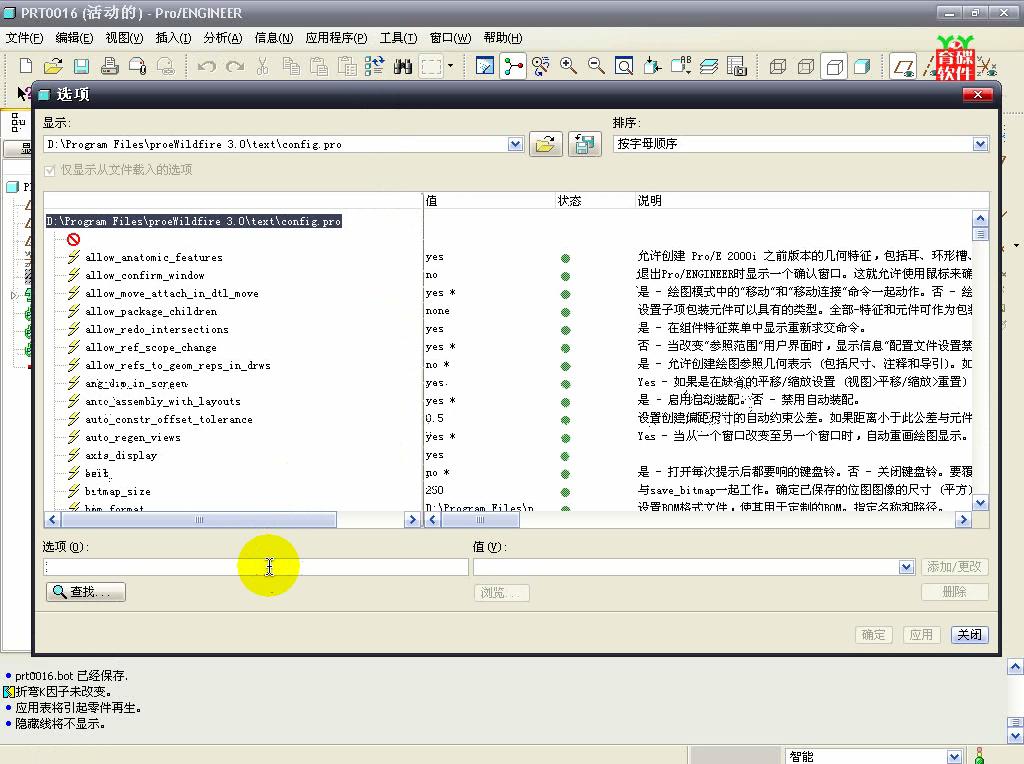This screenshot has width=1024, height=764.
Task: Open the 视图 menu
Action: 124,38
